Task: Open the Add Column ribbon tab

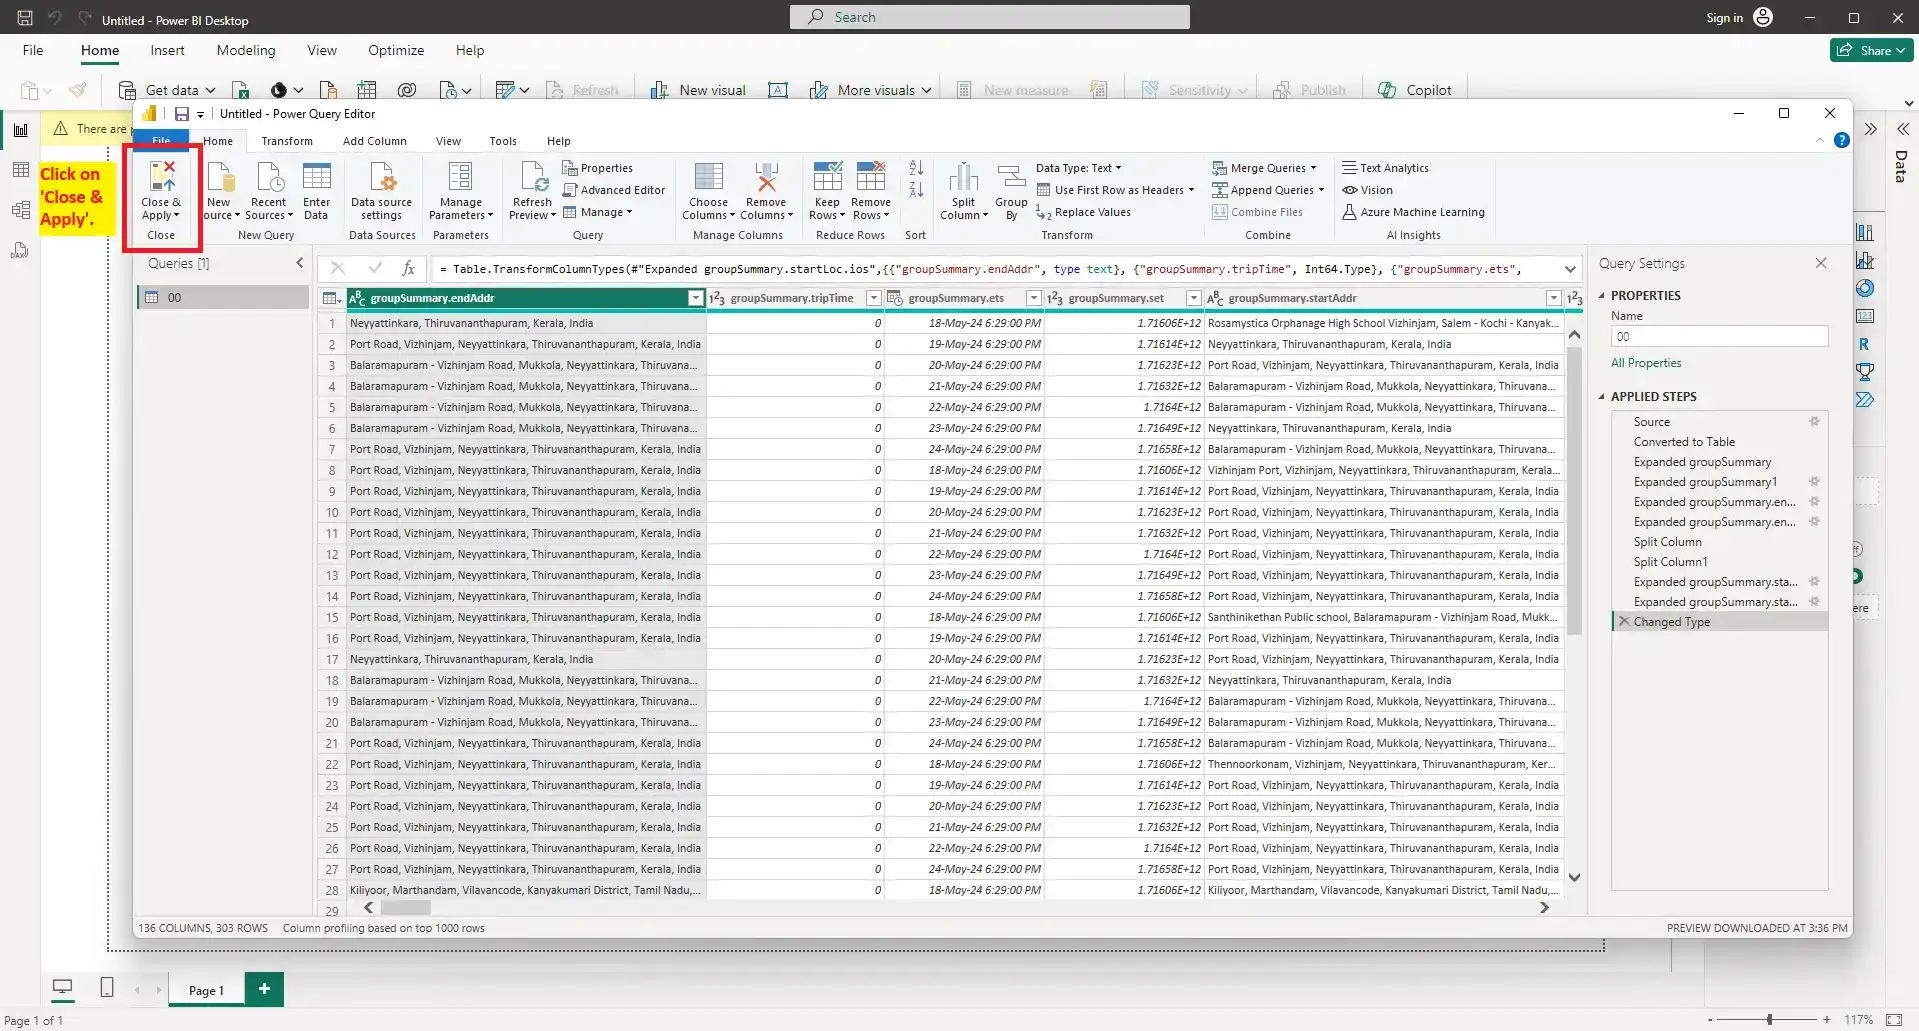Action: coord(374,140)
